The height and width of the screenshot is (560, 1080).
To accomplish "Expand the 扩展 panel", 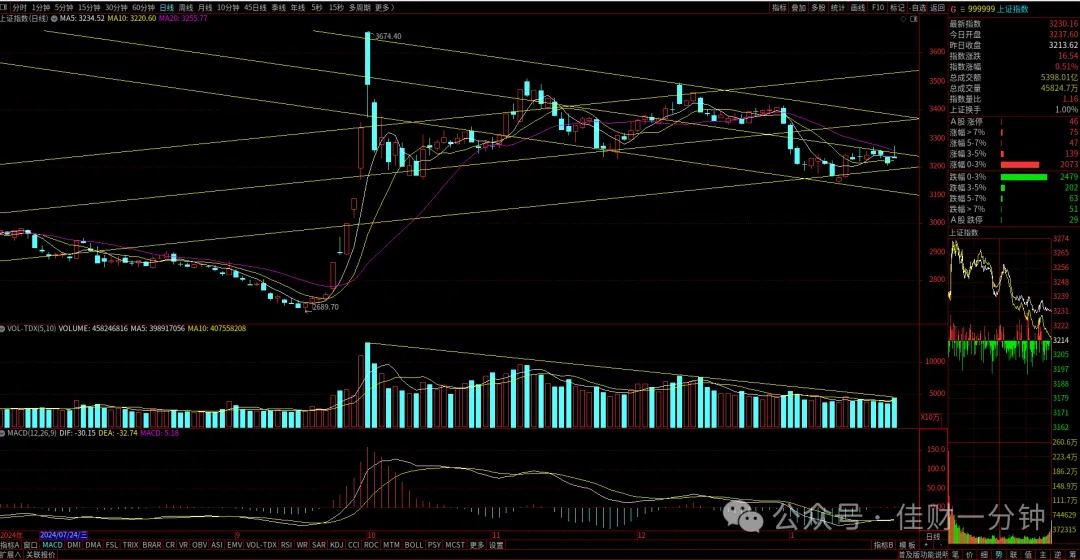I will (x=10, y=554).
